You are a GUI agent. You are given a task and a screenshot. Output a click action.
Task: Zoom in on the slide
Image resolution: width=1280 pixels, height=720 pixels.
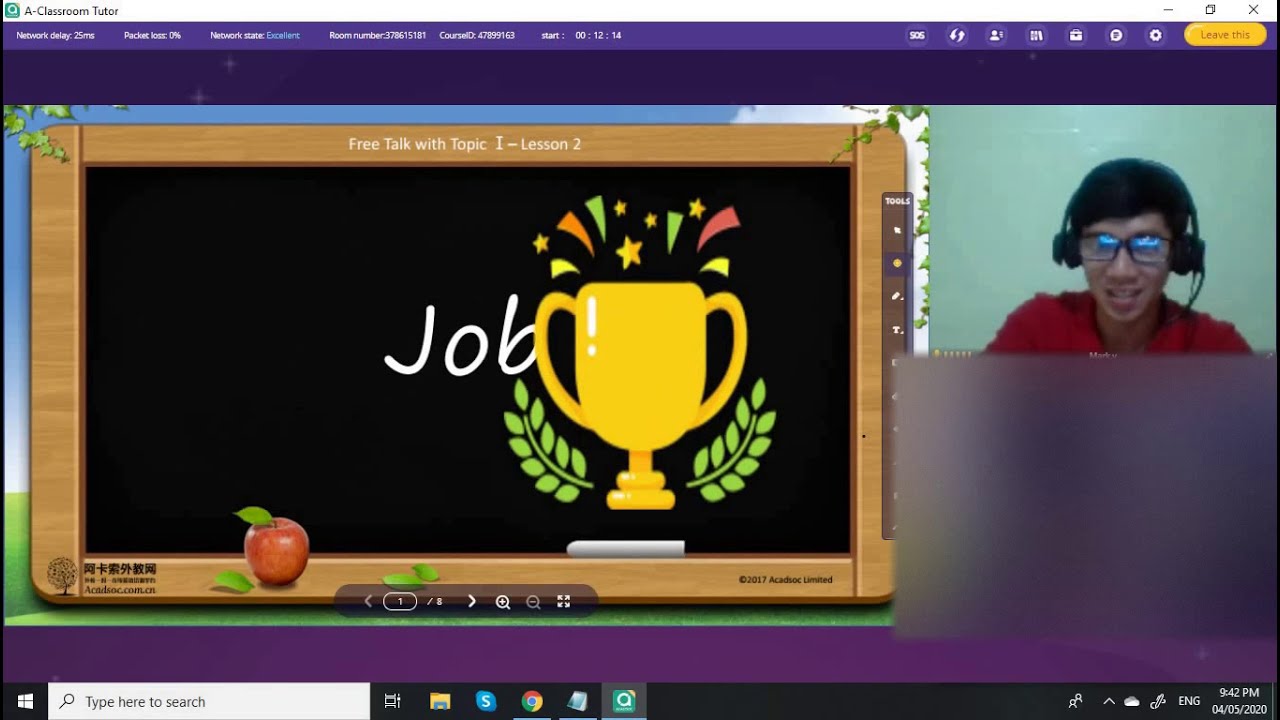pyautogui.click(x=503, y=601)
